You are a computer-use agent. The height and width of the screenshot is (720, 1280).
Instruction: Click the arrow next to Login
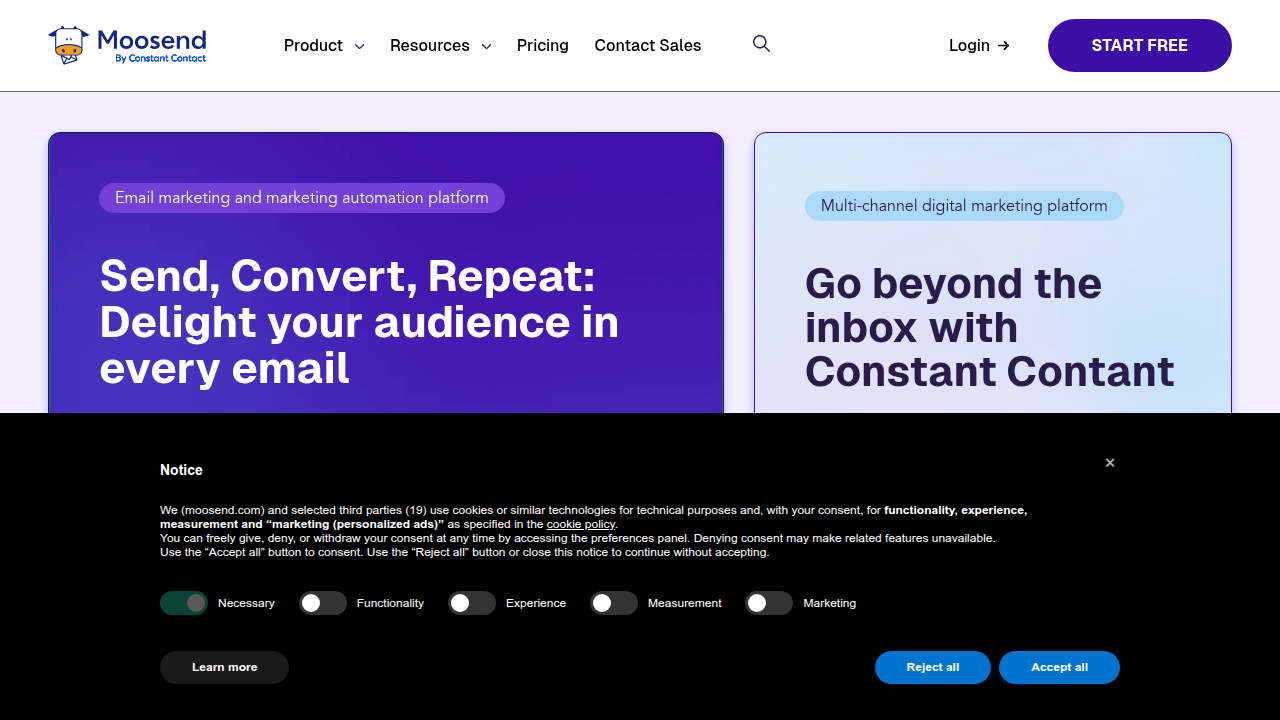click(x=1004, y=45)
